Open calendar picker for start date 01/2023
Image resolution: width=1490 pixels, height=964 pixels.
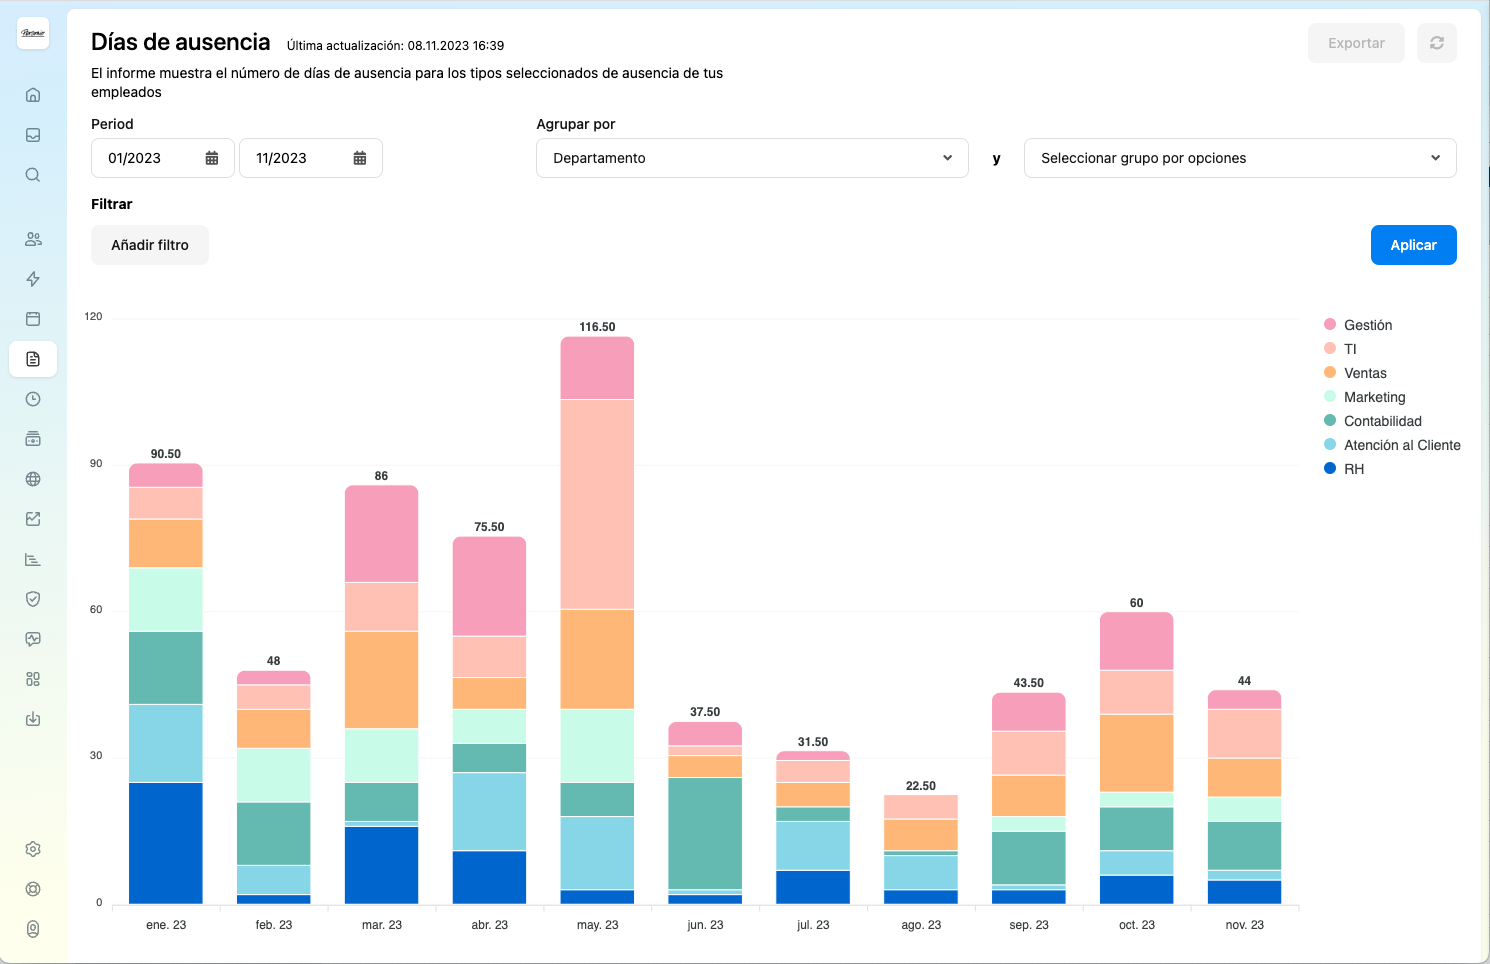212,158
